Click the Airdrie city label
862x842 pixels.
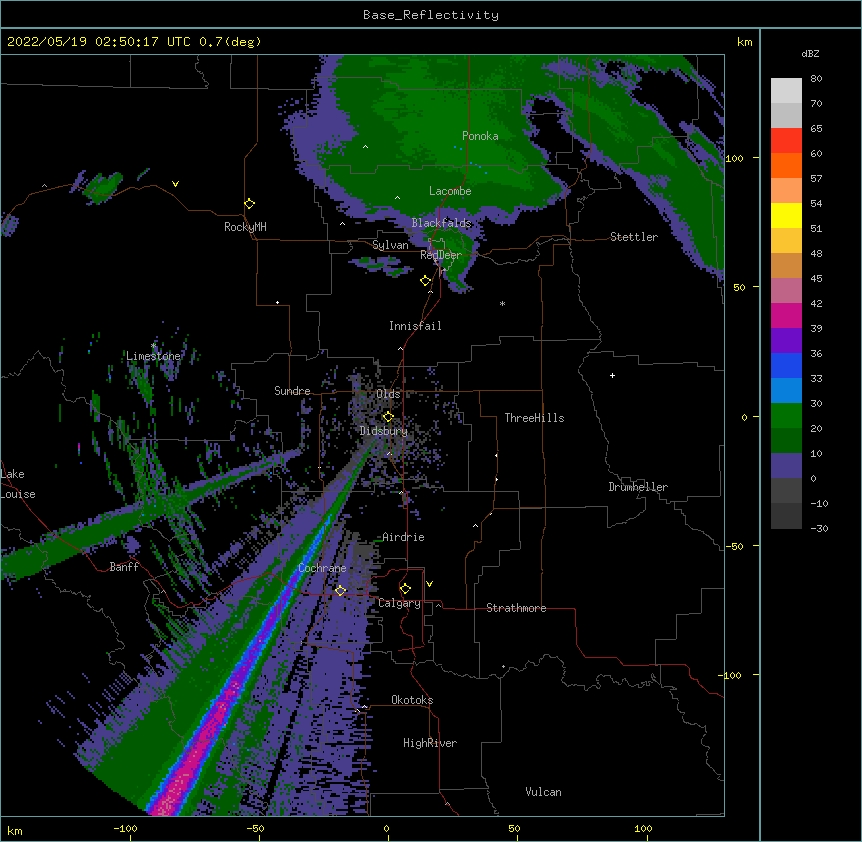(403, 537)
